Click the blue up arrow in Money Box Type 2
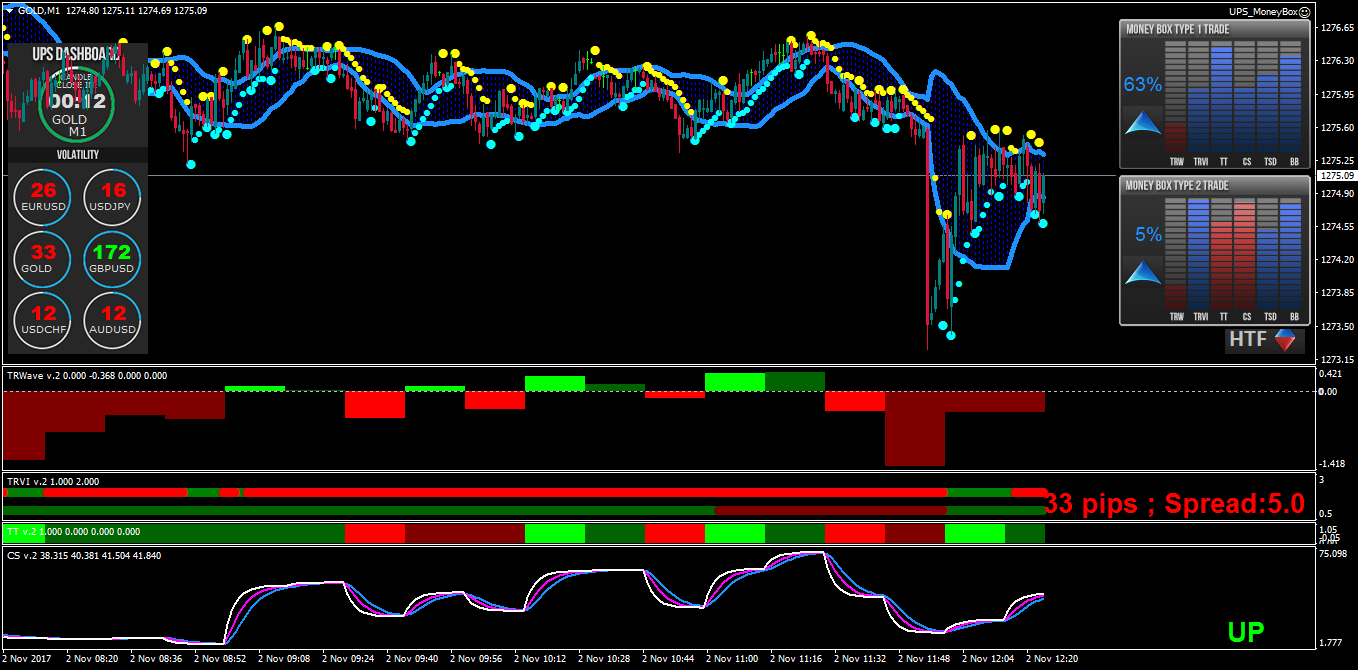The image size is (1358, 670). (1142, 272)
